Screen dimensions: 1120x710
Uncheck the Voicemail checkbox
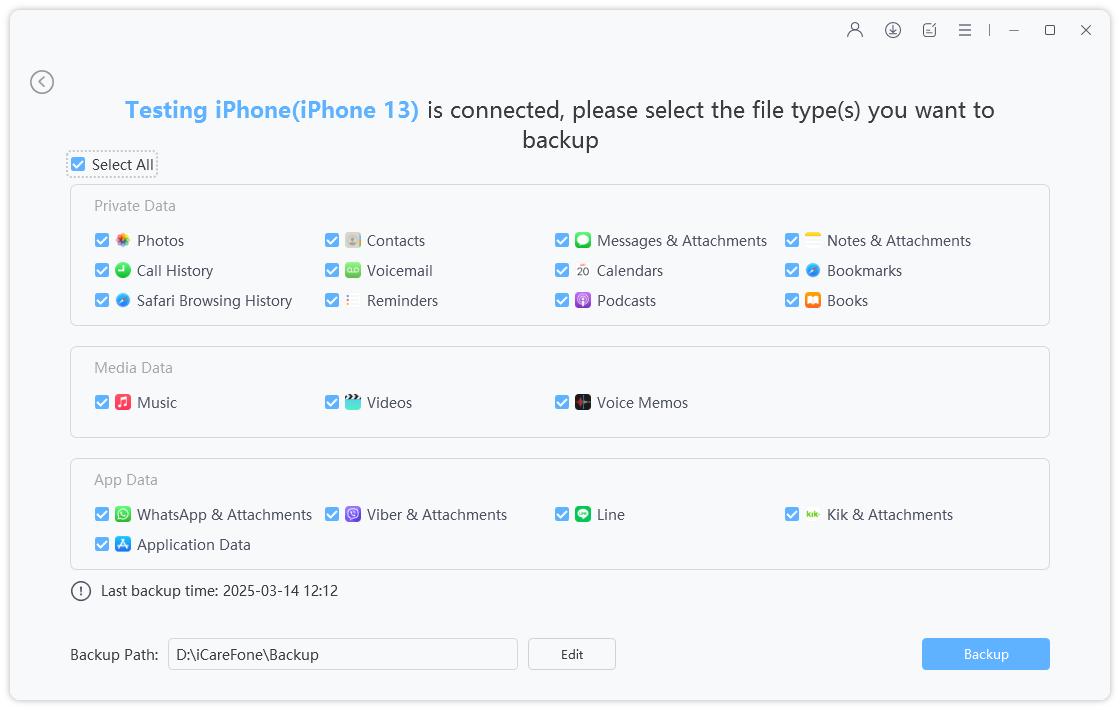pyautogui.click(x=332, y=270)
